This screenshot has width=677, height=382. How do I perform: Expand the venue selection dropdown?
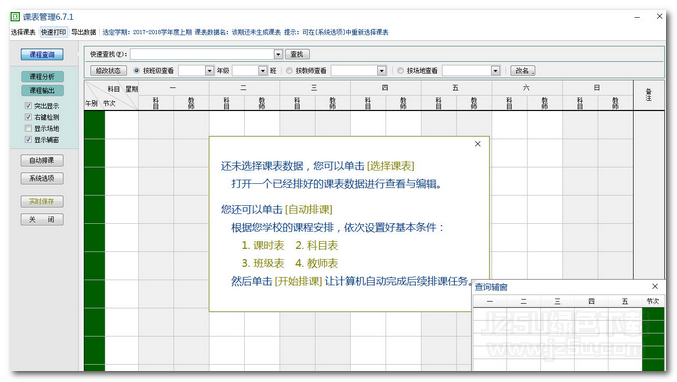pos(496,70)
